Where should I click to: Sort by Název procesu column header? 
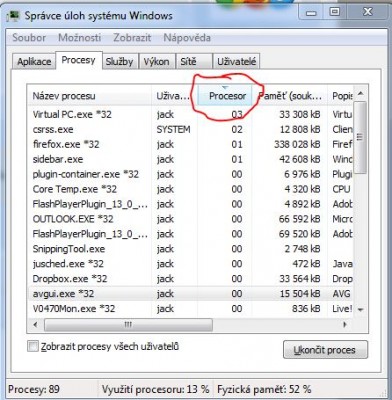pyautogui.click(x=89, y=96)
